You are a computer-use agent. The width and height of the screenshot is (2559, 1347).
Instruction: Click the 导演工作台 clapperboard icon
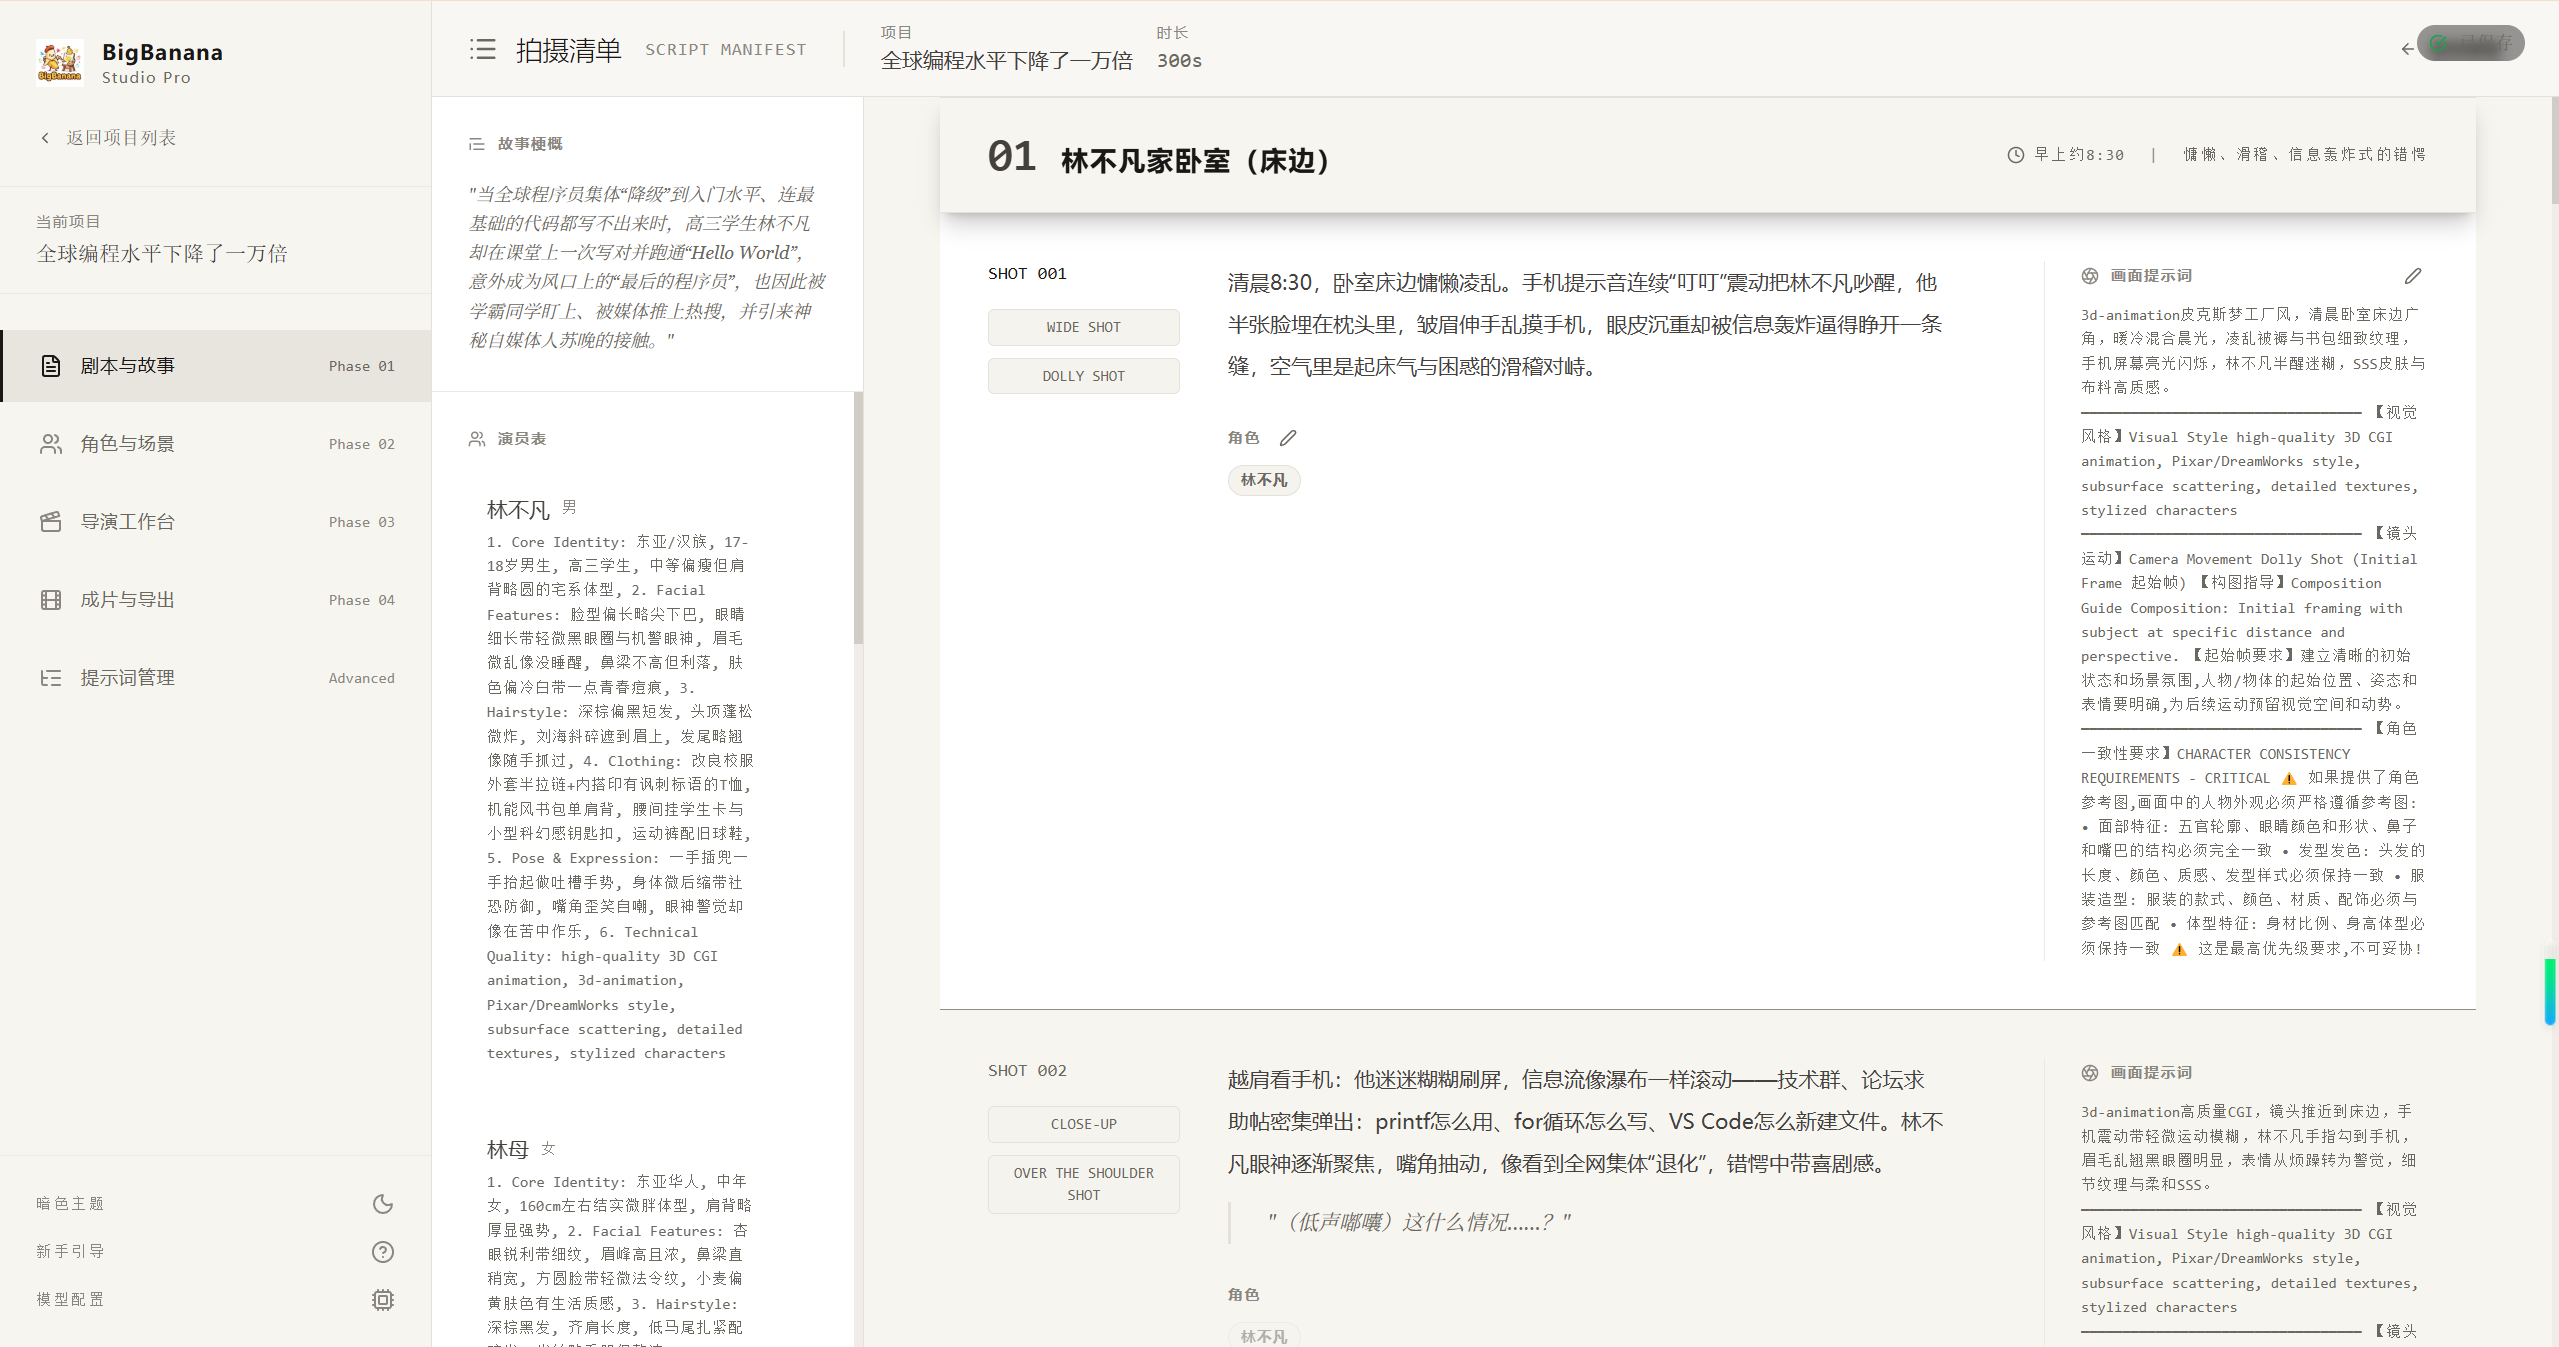tap(51, 522)
